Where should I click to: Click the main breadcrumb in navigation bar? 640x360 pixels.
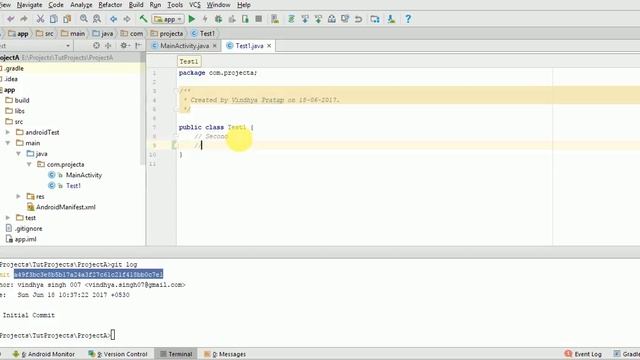coord(73,33)
